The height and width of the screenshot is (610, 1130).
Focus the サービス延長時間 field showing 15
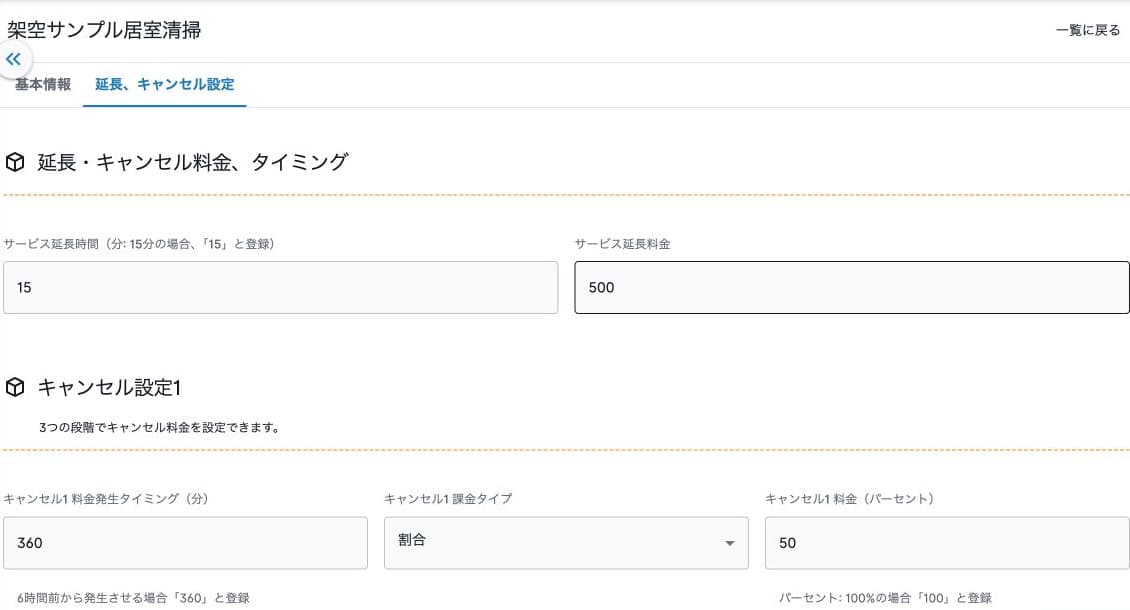pos(280,287)
